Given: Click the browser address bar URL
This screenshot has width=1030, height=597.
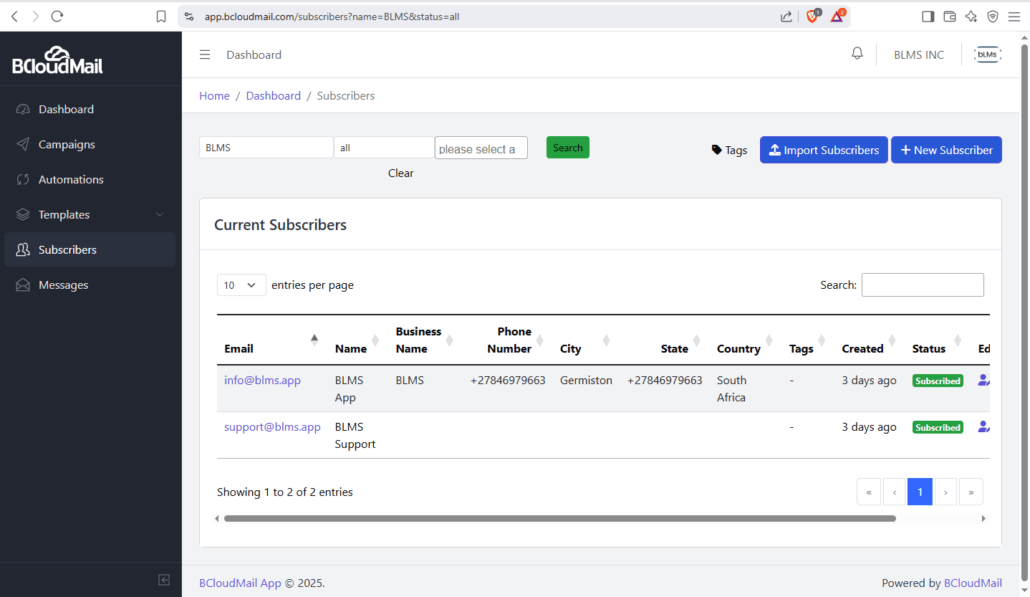Looking at the screenshot, I should click(332, 16).
